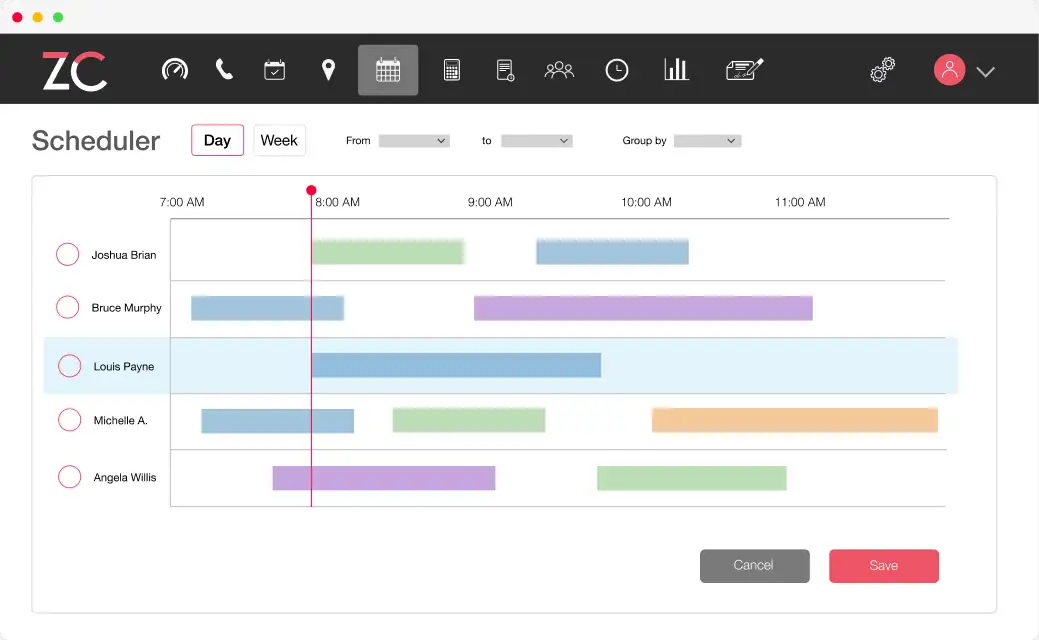
Task: Click the Save button
Action: [883, 566]
